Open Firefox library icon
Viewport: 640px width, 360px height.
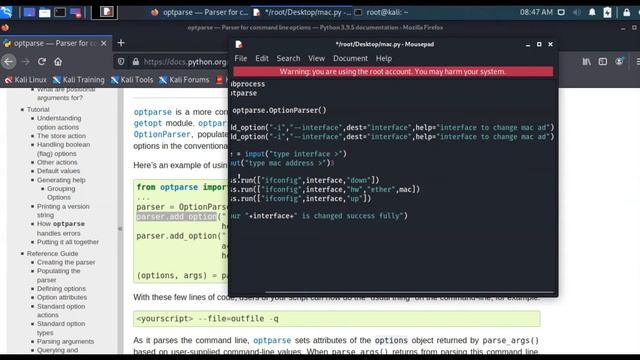click(587, 62)
